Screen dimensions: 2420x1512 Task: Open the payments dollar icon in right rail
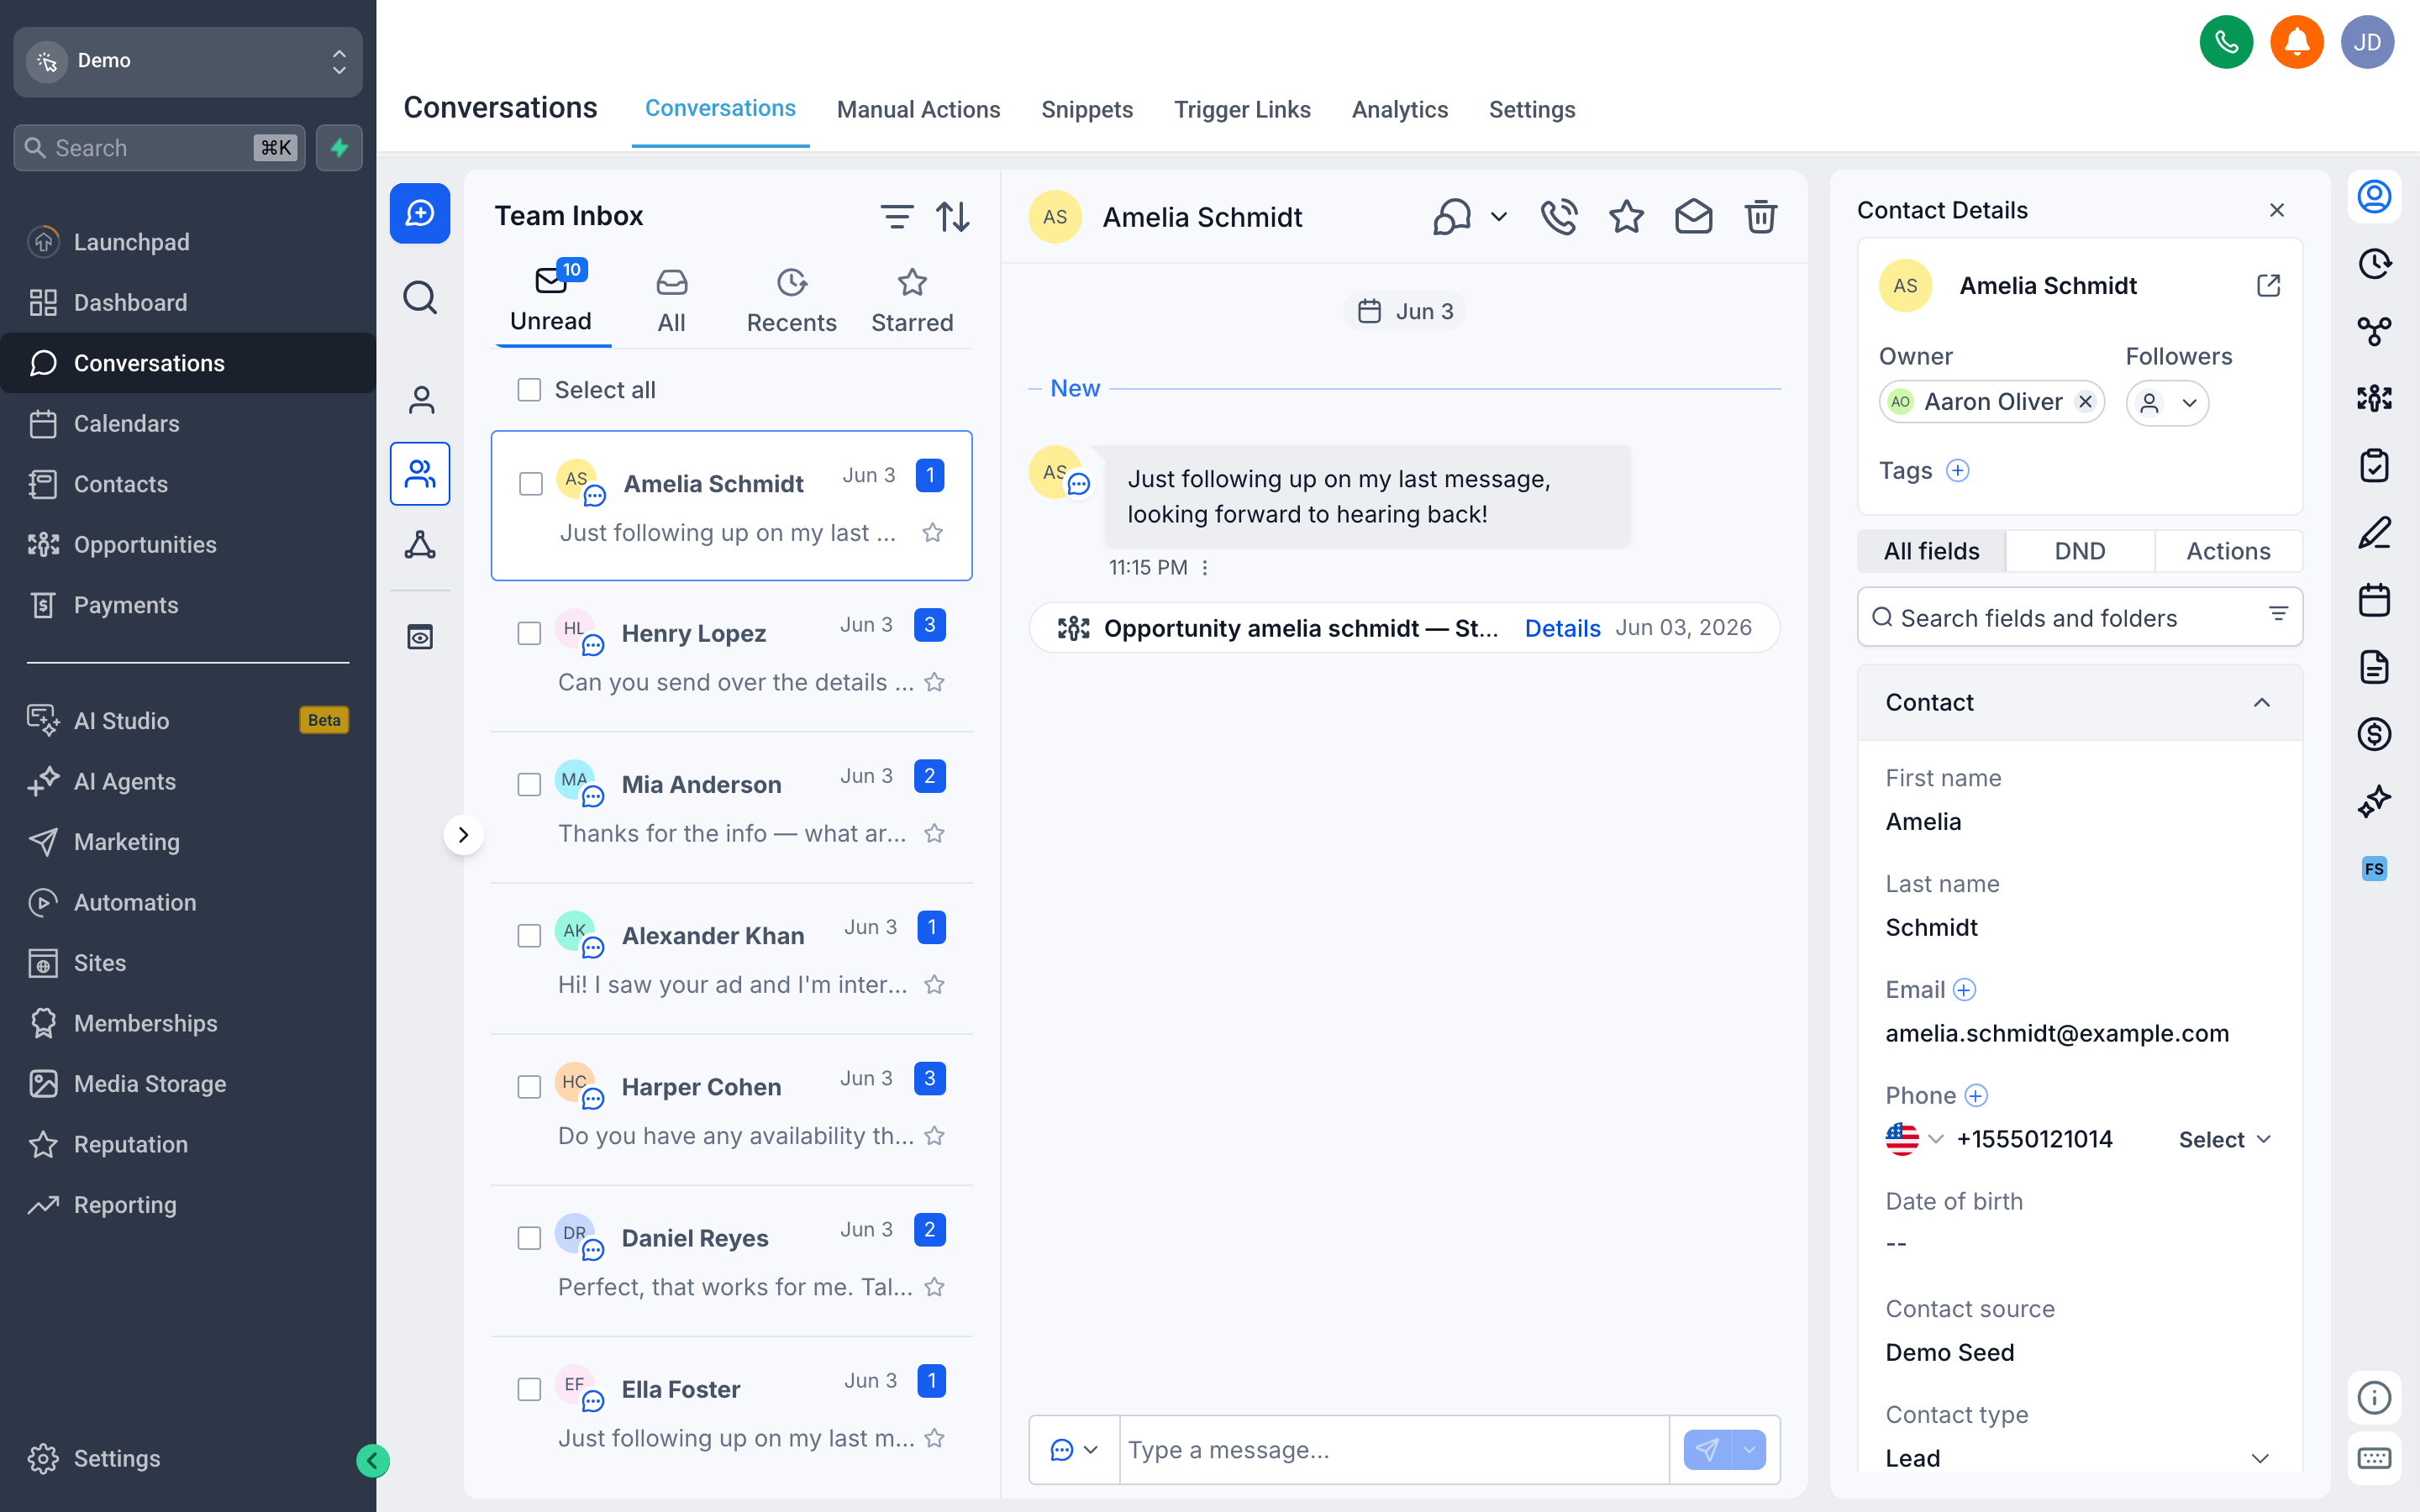(x=2374, y=734)
